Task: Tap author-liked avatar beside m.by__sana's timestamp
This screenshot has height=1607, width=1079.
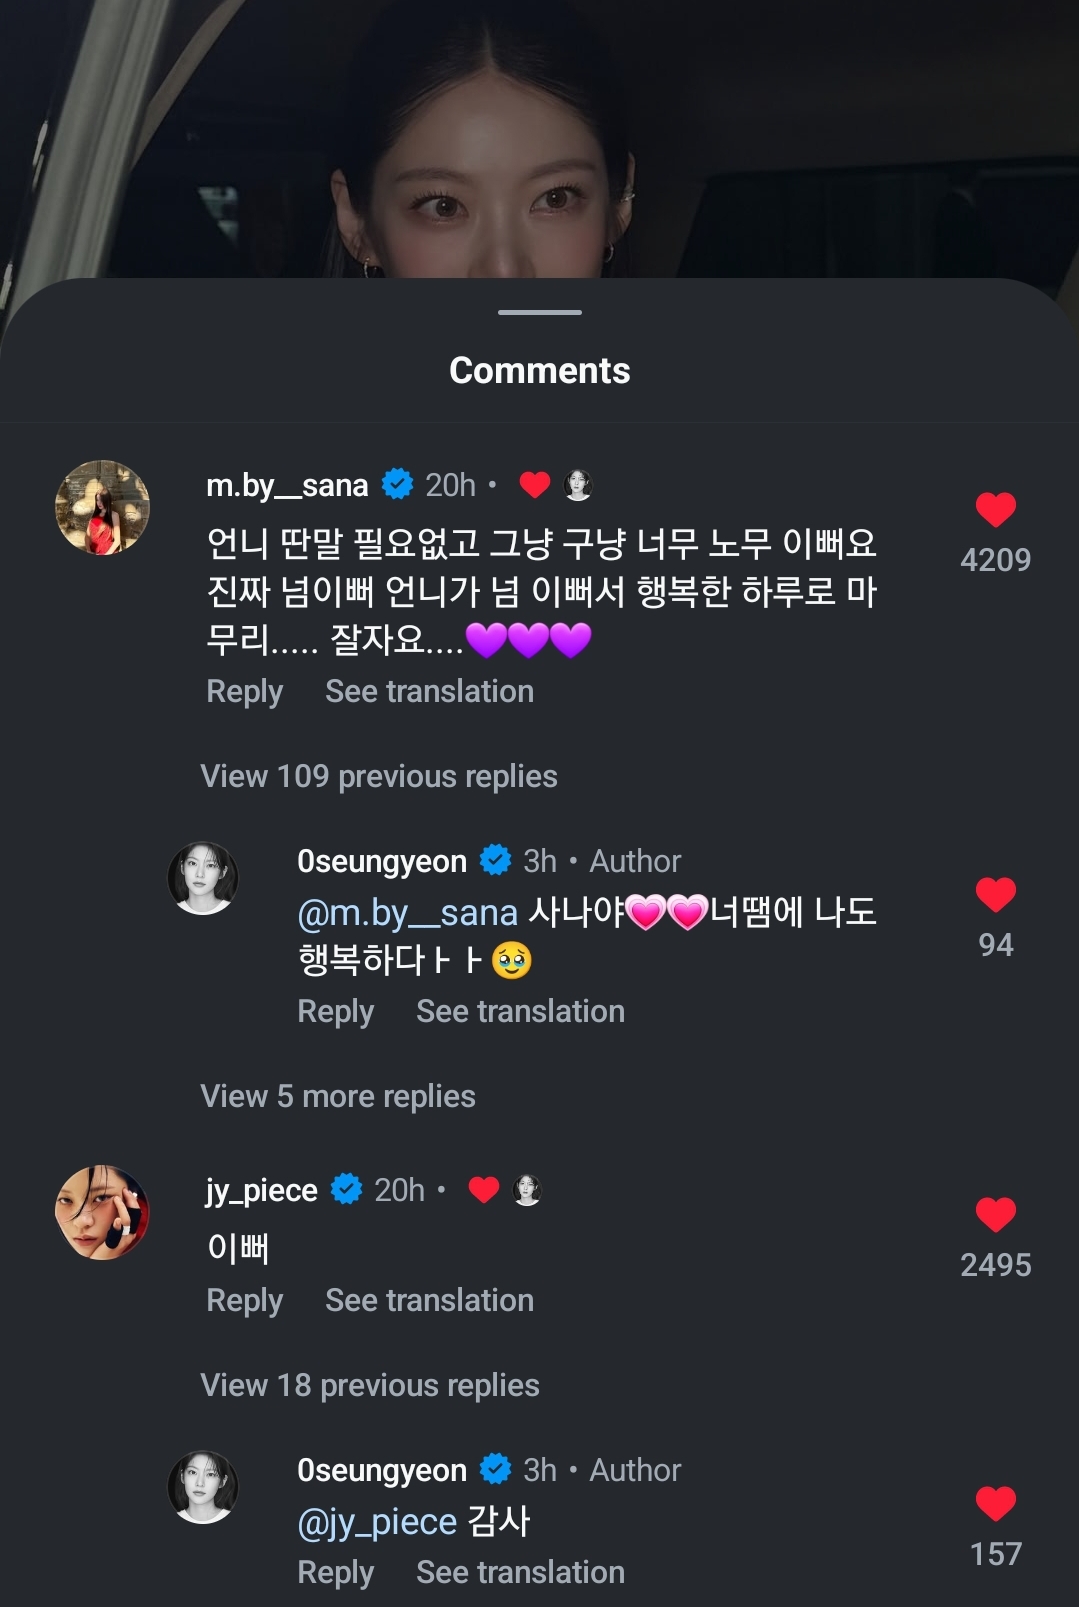Action: point(578,485)
